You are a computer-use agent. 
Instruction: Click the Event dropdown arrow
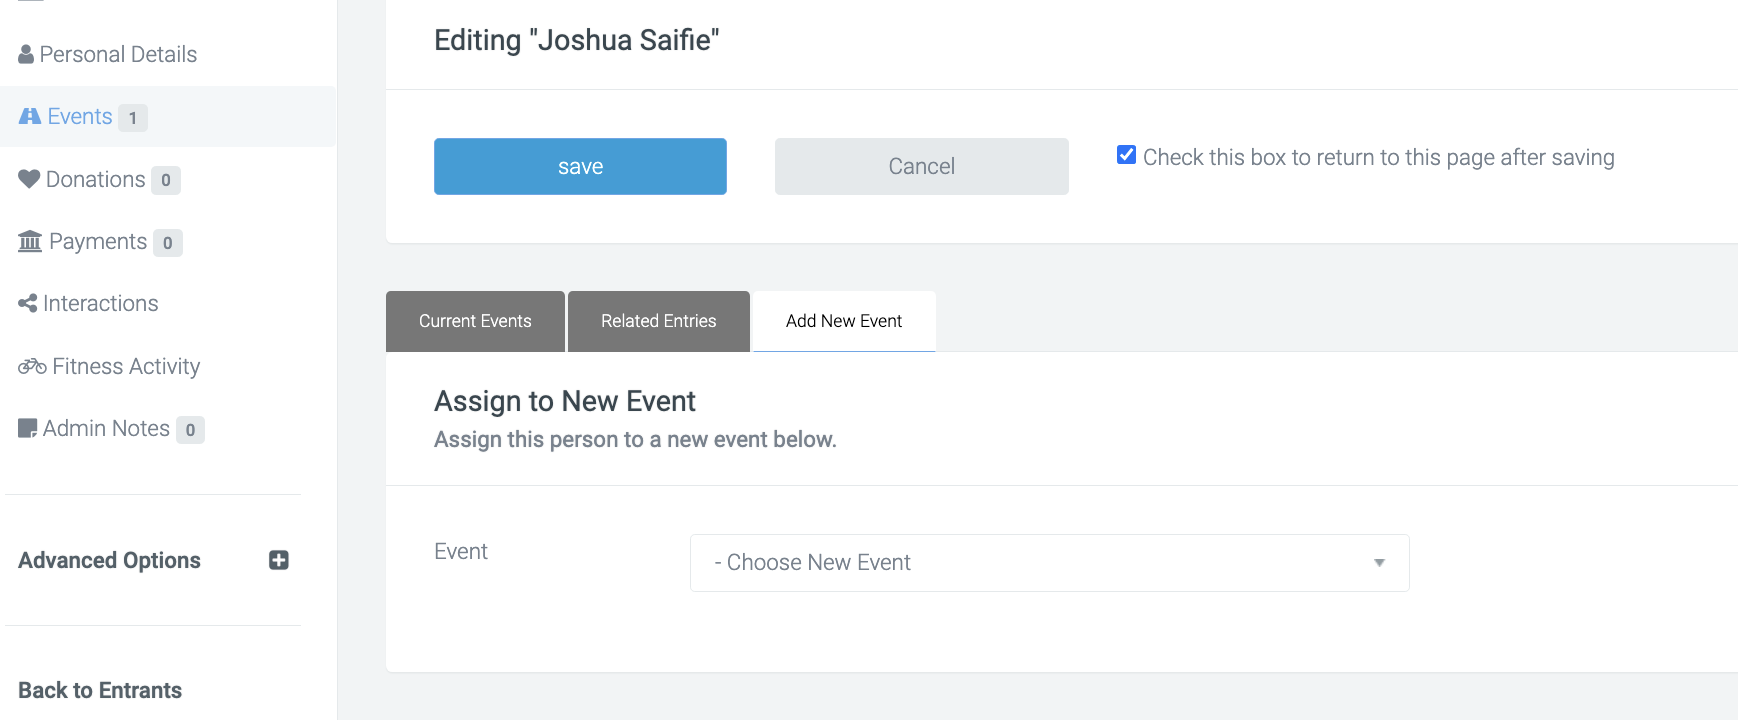[x=1379, y=563]
